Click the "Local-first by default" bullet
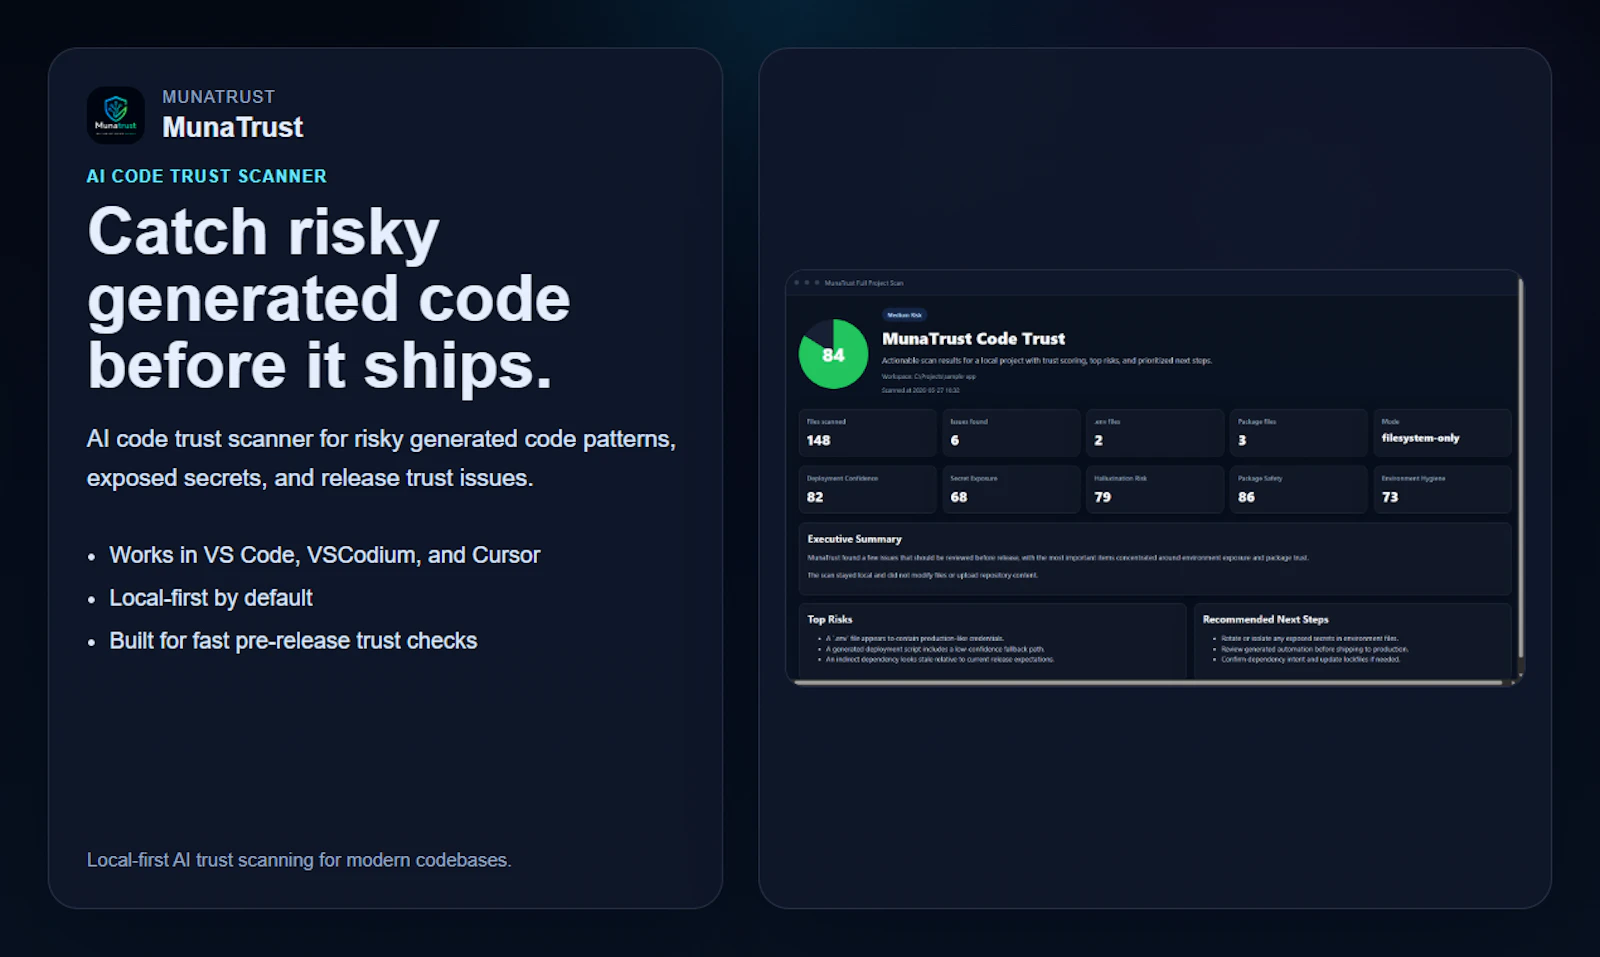 click(211, 598)
